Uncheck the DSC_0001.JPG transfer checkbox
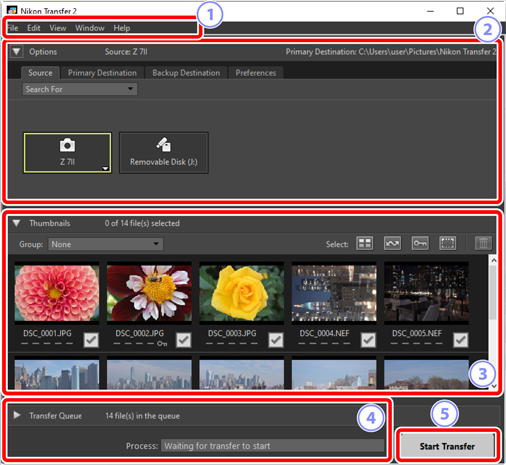Image resolution: width=506 pixels, height=465 pixels. point(91,340)
